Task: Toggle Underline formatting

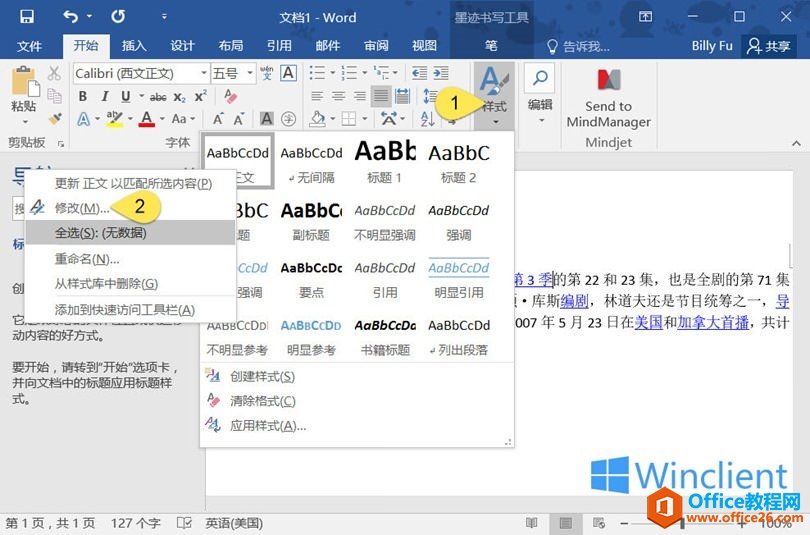Action: click(x=126, y=97)
